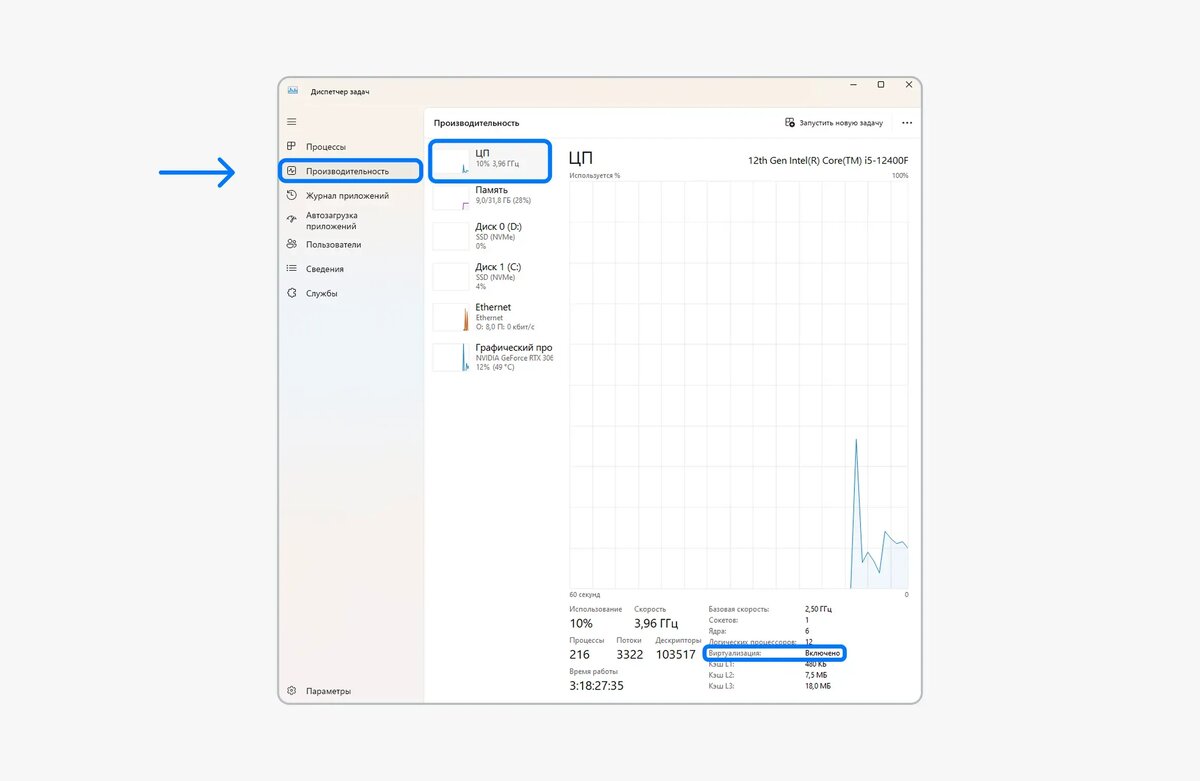Viewport: 1200px width, 781px height.
Task: Click the Время работы value 3:18:27:35
Action: 596,685
